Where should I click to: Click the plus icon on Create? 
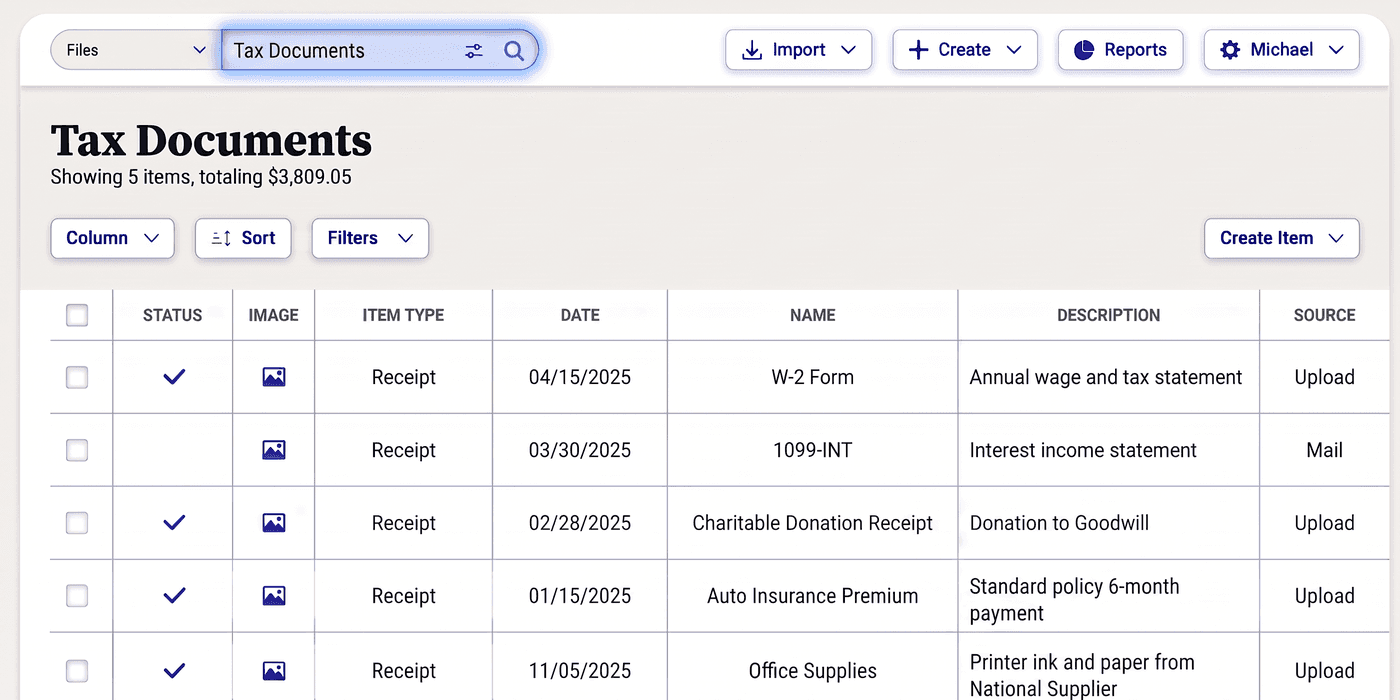[918, 50]
